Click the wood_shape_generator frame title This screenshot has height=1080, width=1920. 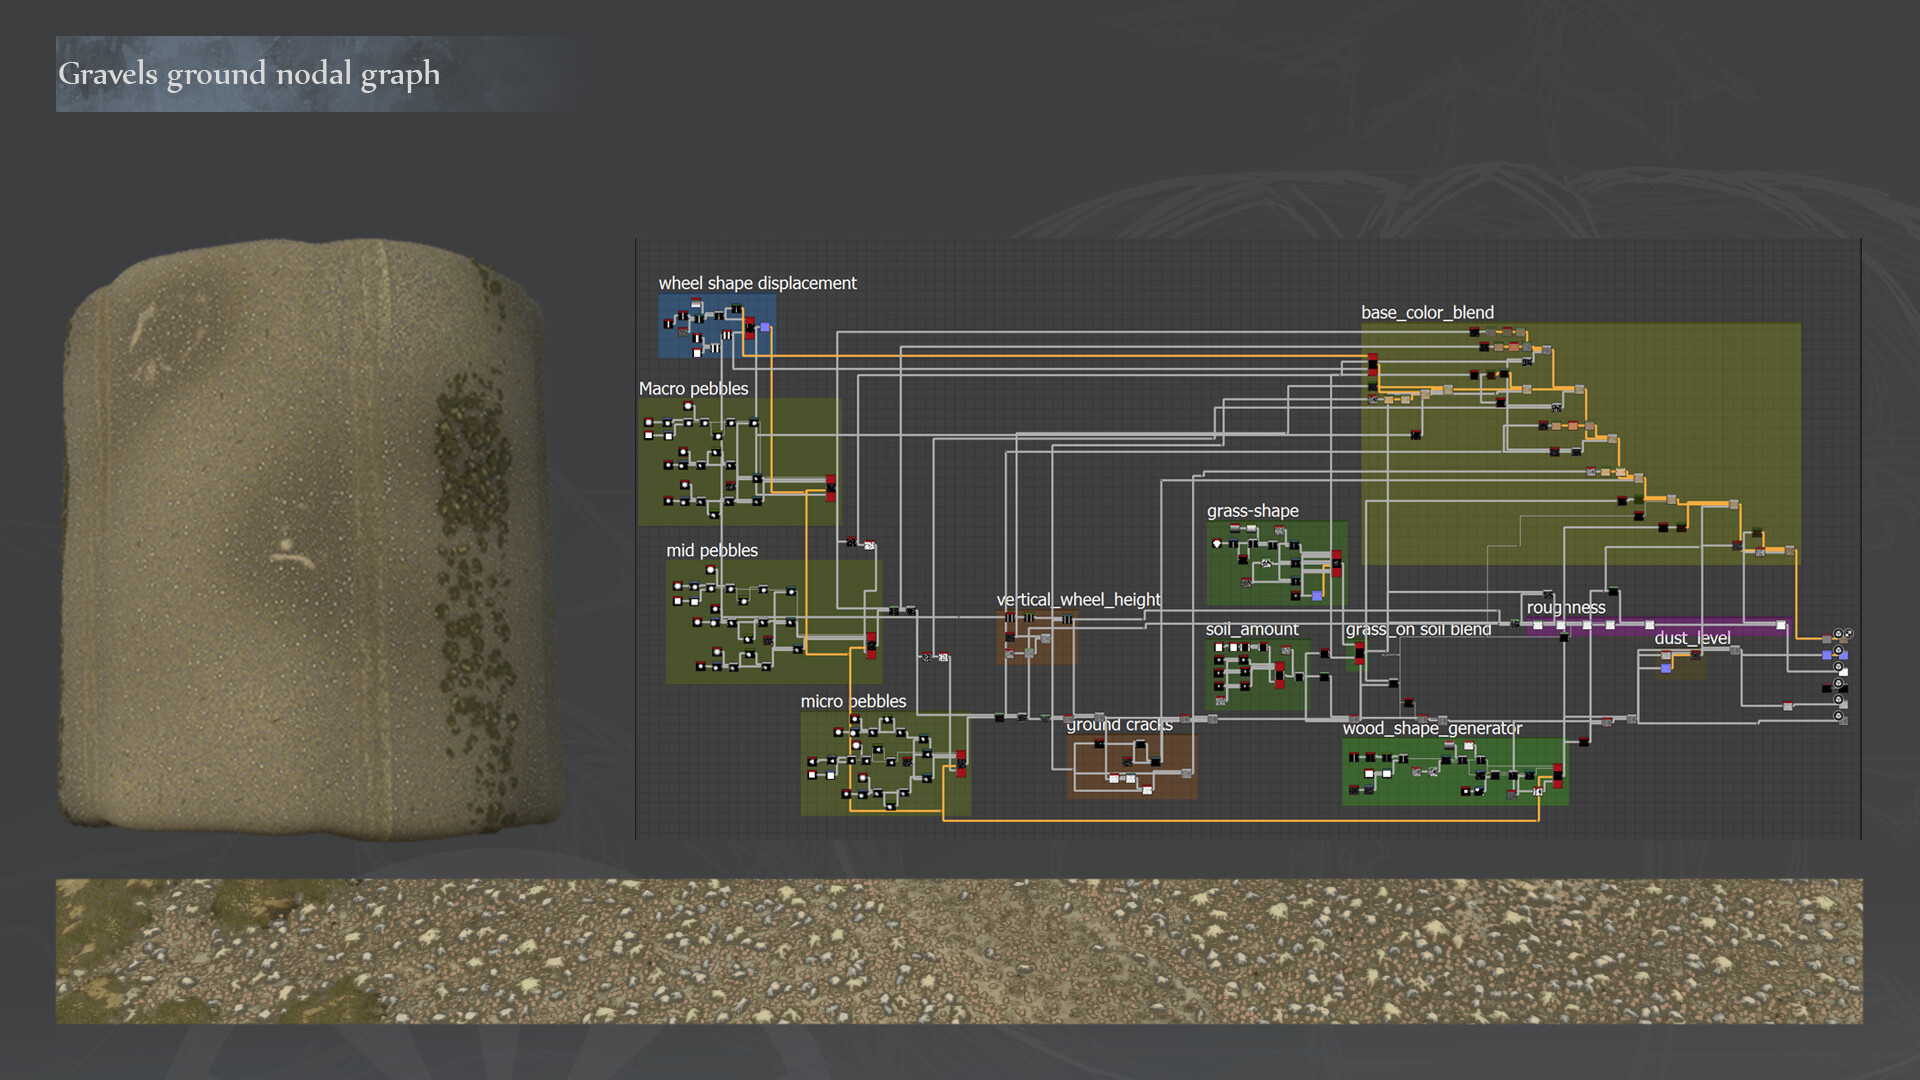pyautogui.click(x=1432, y=729)
